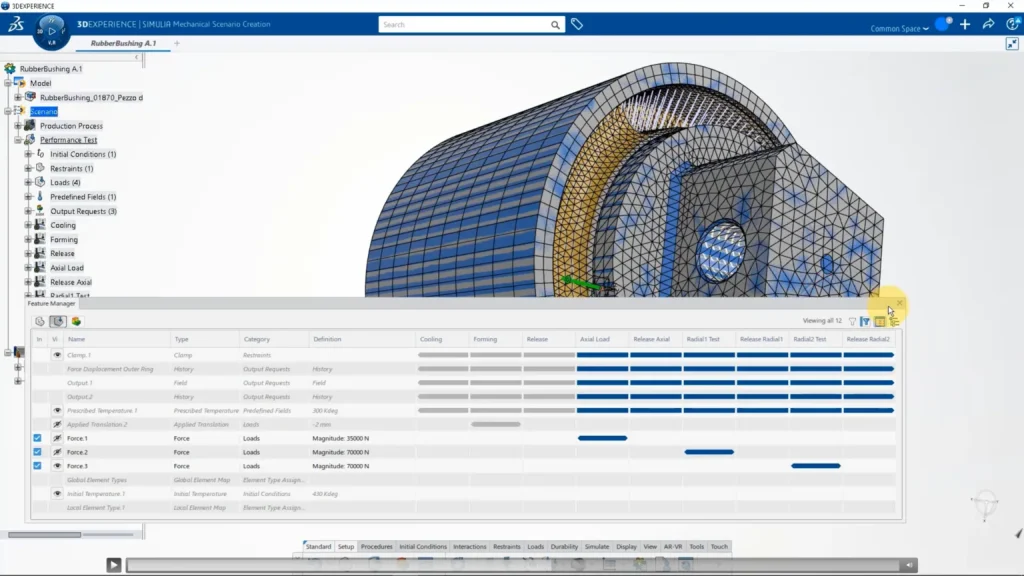Image resolution: width=1024 pixels, height=576 pixels.
Task: Click the tree list view icon in Feature Manager
Action: point(894,321)
